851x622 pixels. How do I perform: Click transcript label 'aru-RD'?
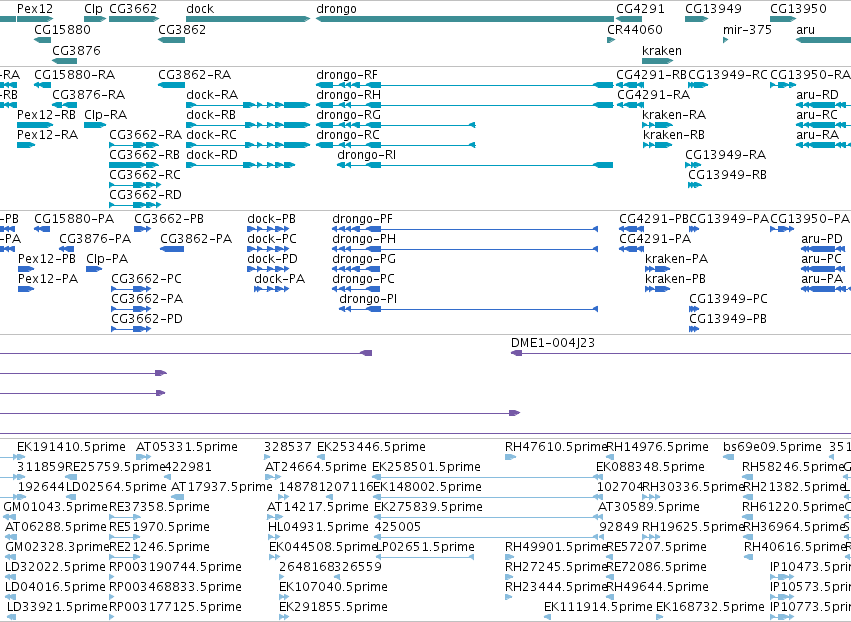point(817,94)
